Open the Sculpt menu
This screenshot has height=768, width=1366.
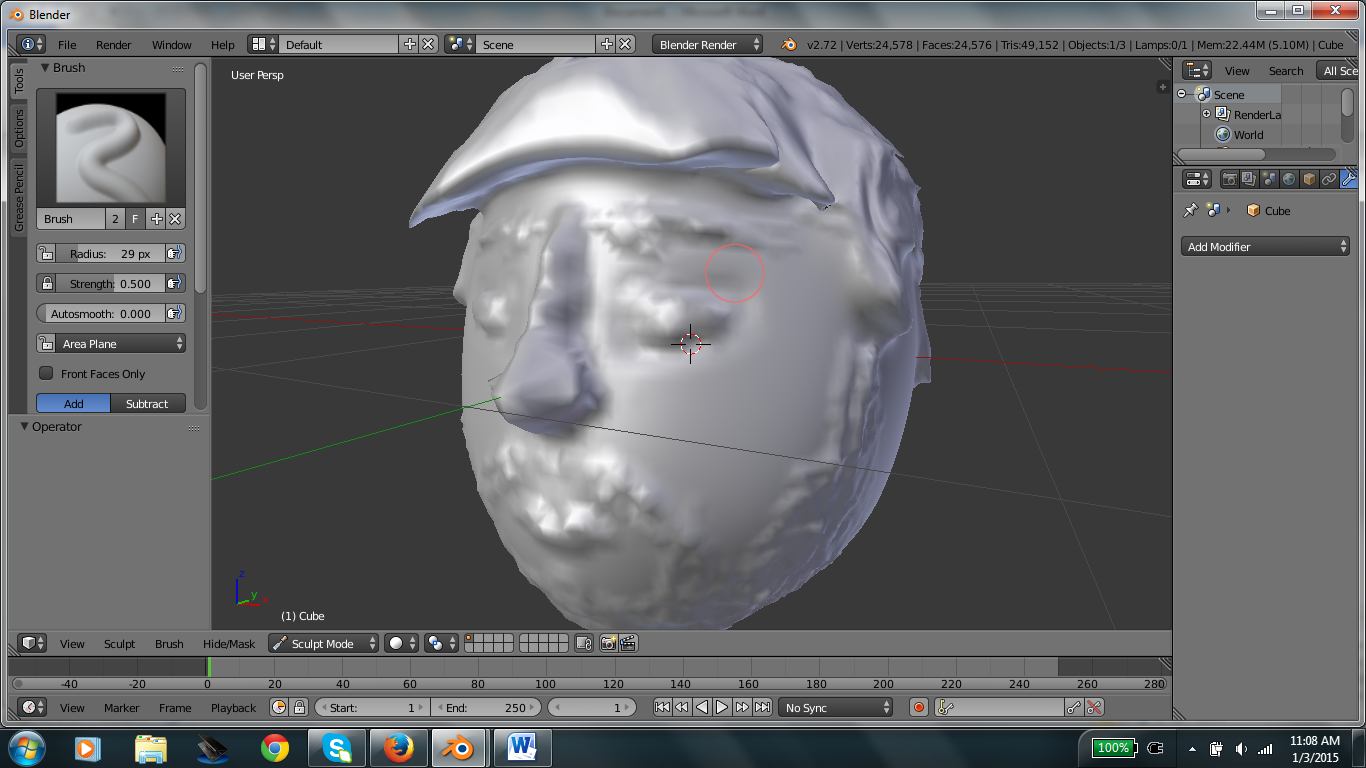pyautogui.click(x=119, y=644)
